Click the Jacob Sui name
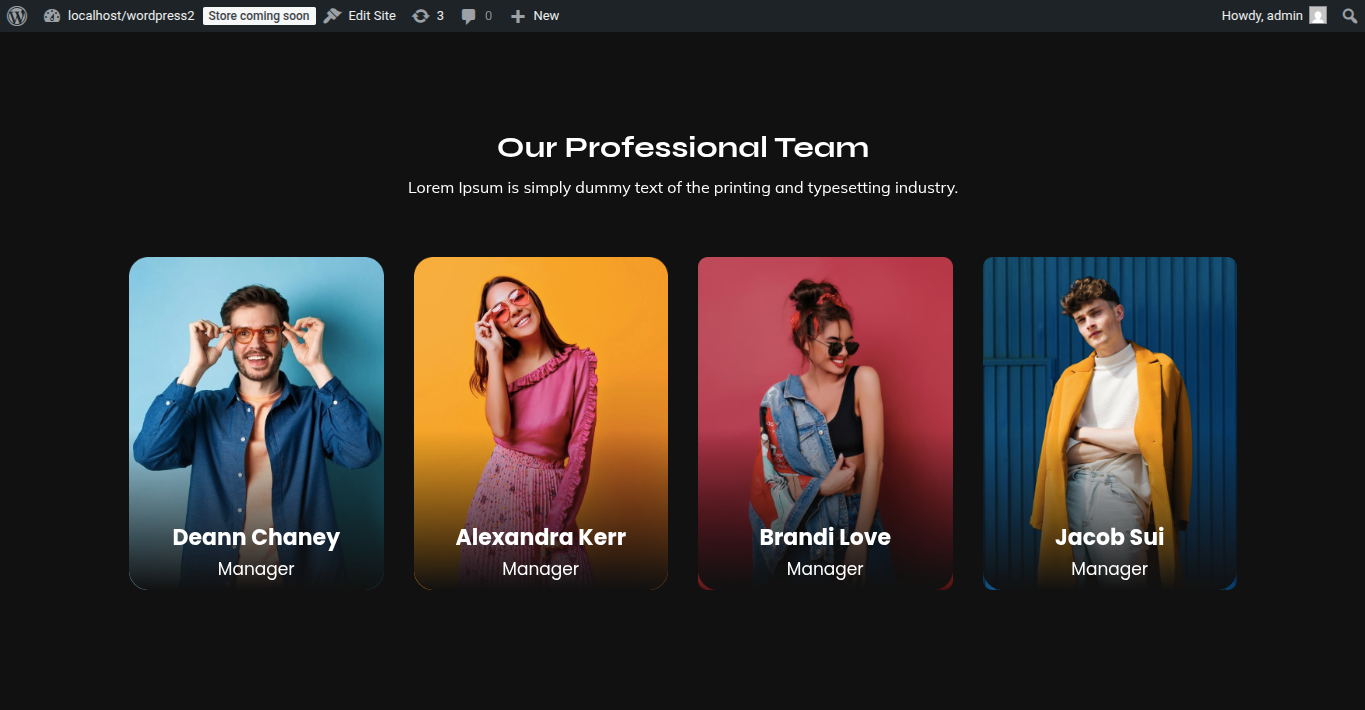This screenshot has width=1365, height=710. pyautogui.click(x=1110, y=537)
